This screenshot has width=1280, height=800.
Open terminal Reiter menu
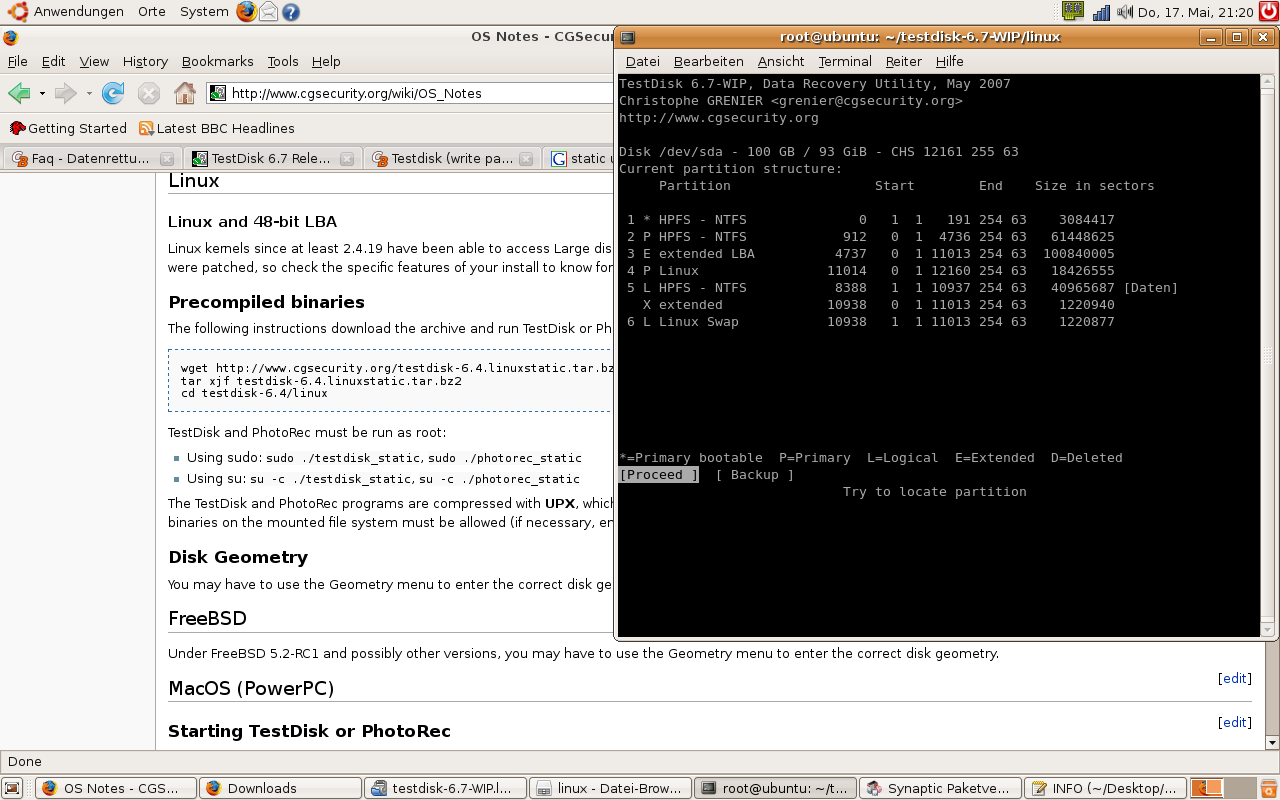pos(904,61)
